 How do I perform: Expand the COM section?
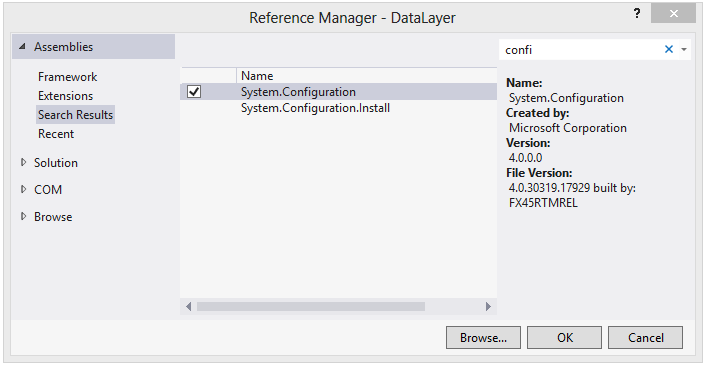point(23,190)
